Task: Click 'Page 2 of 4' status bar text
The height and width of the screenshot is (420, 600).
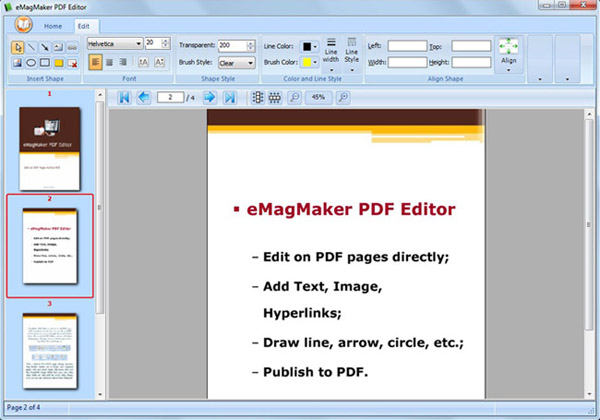Action: click(23, 407)
